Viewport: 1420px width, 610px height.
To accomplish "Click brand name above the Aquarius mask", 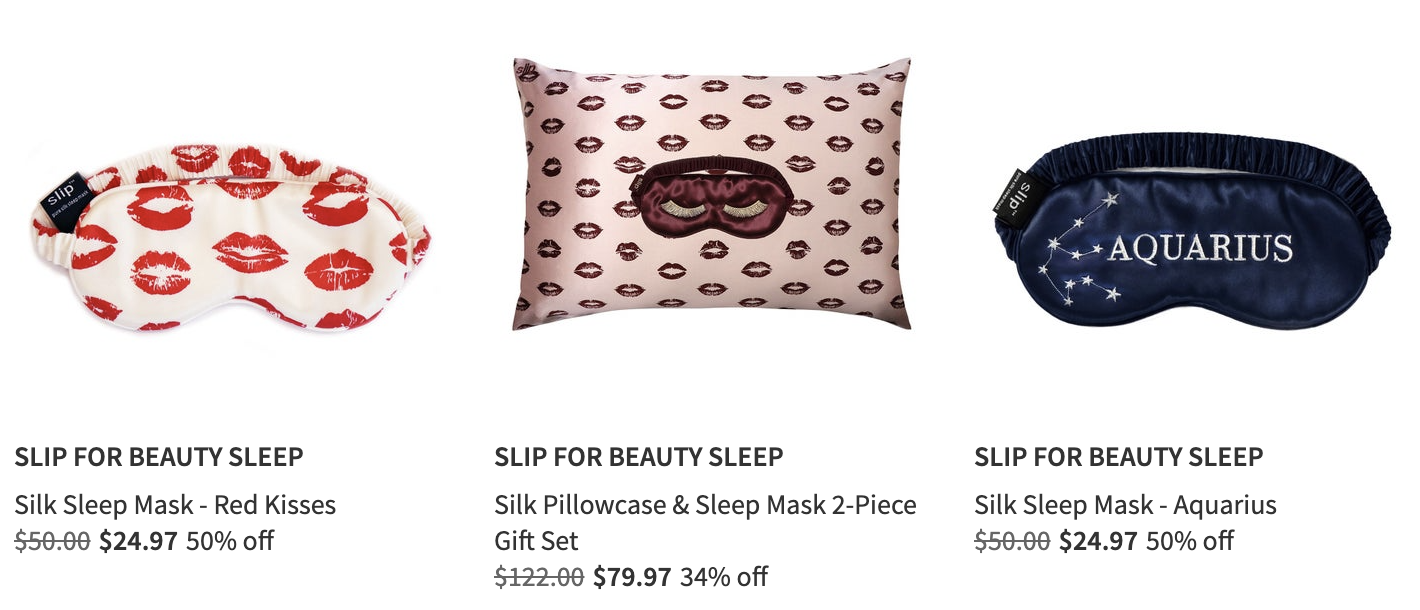I will [x=1119, y=457].
